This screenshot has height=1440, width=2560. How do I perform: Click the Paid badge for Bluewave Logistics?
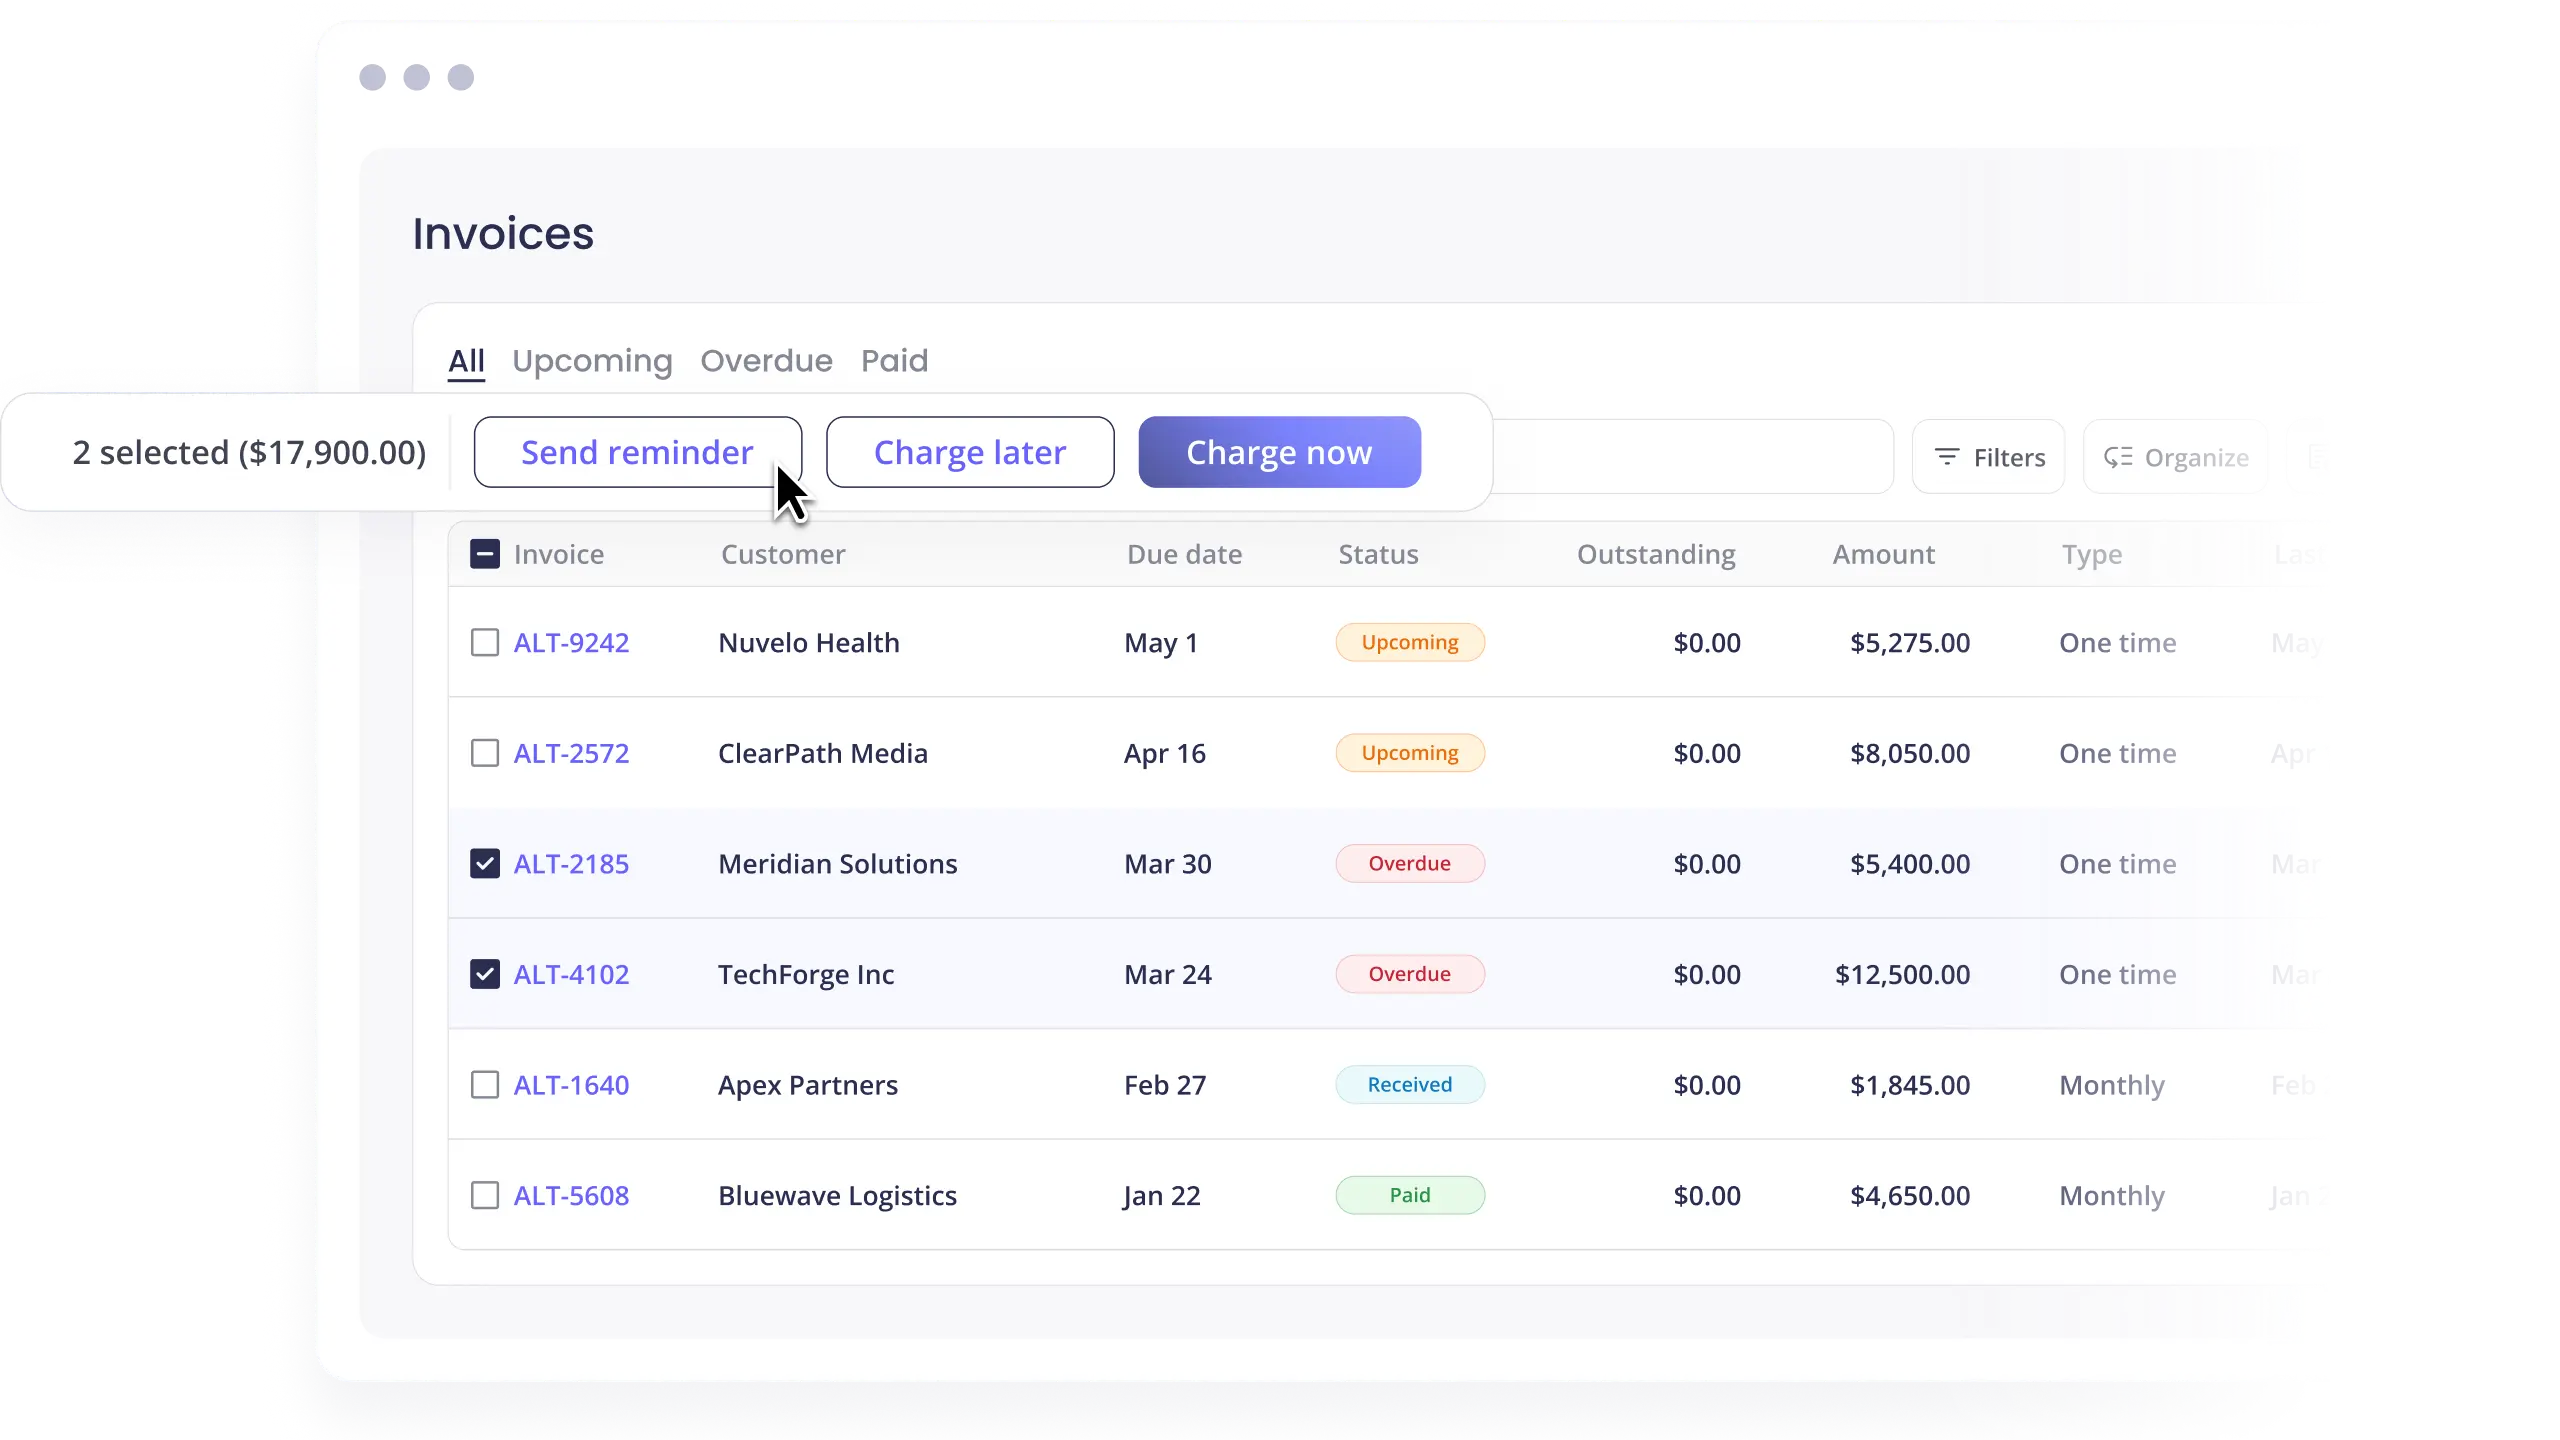1410,1195
